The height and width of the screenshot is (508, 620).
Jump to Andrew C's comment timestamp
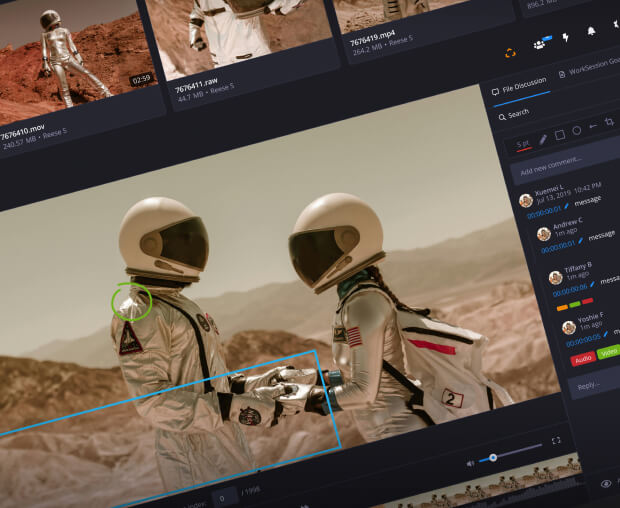click(x=558, y=246)
